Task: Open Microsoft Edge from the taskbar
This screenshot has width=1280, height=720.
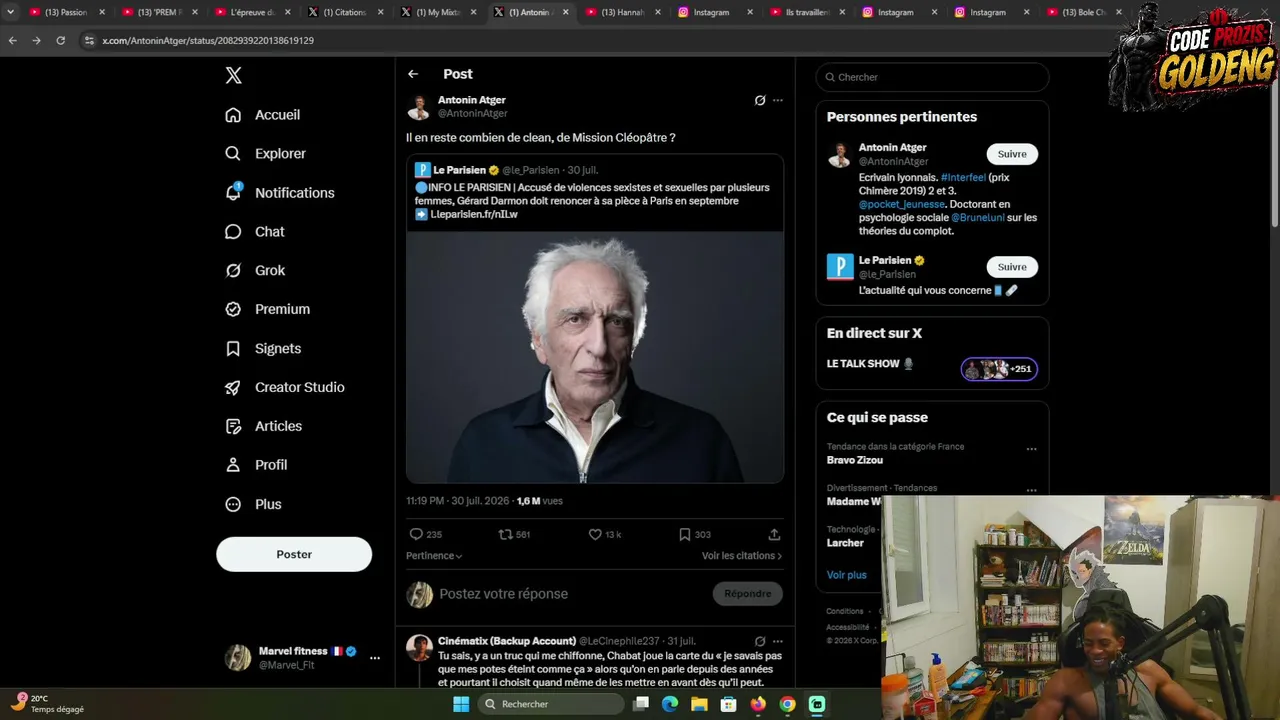Action: pos(670,704)
